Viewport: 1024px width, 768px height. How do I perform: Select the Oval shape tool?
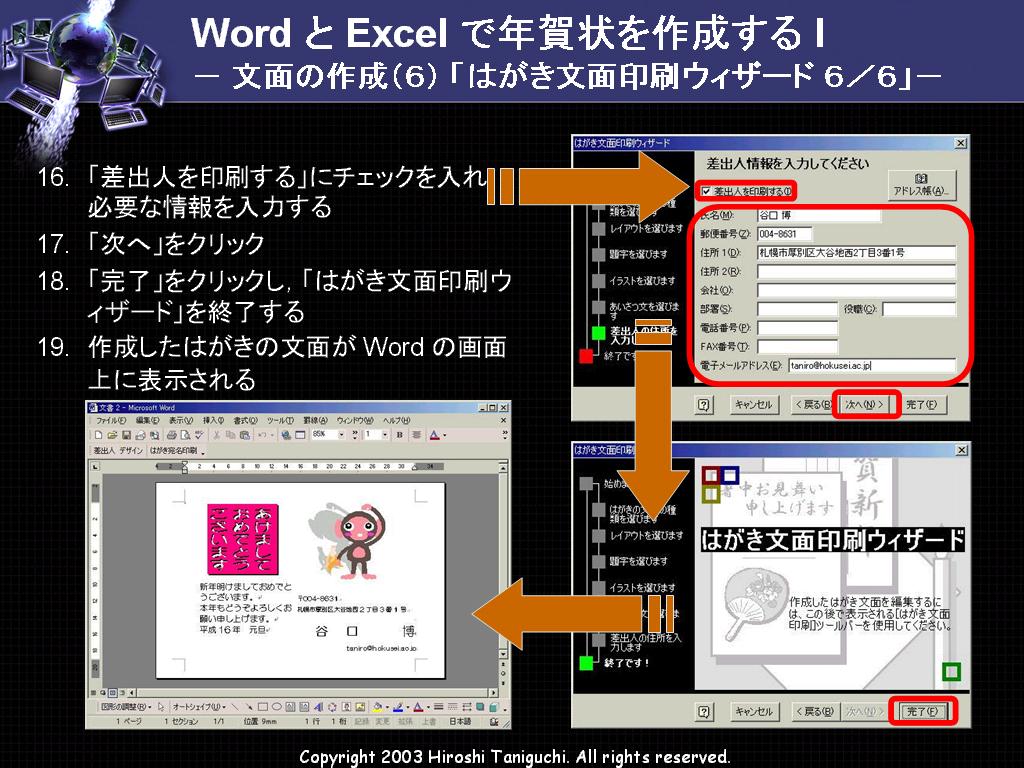[277, 707]
